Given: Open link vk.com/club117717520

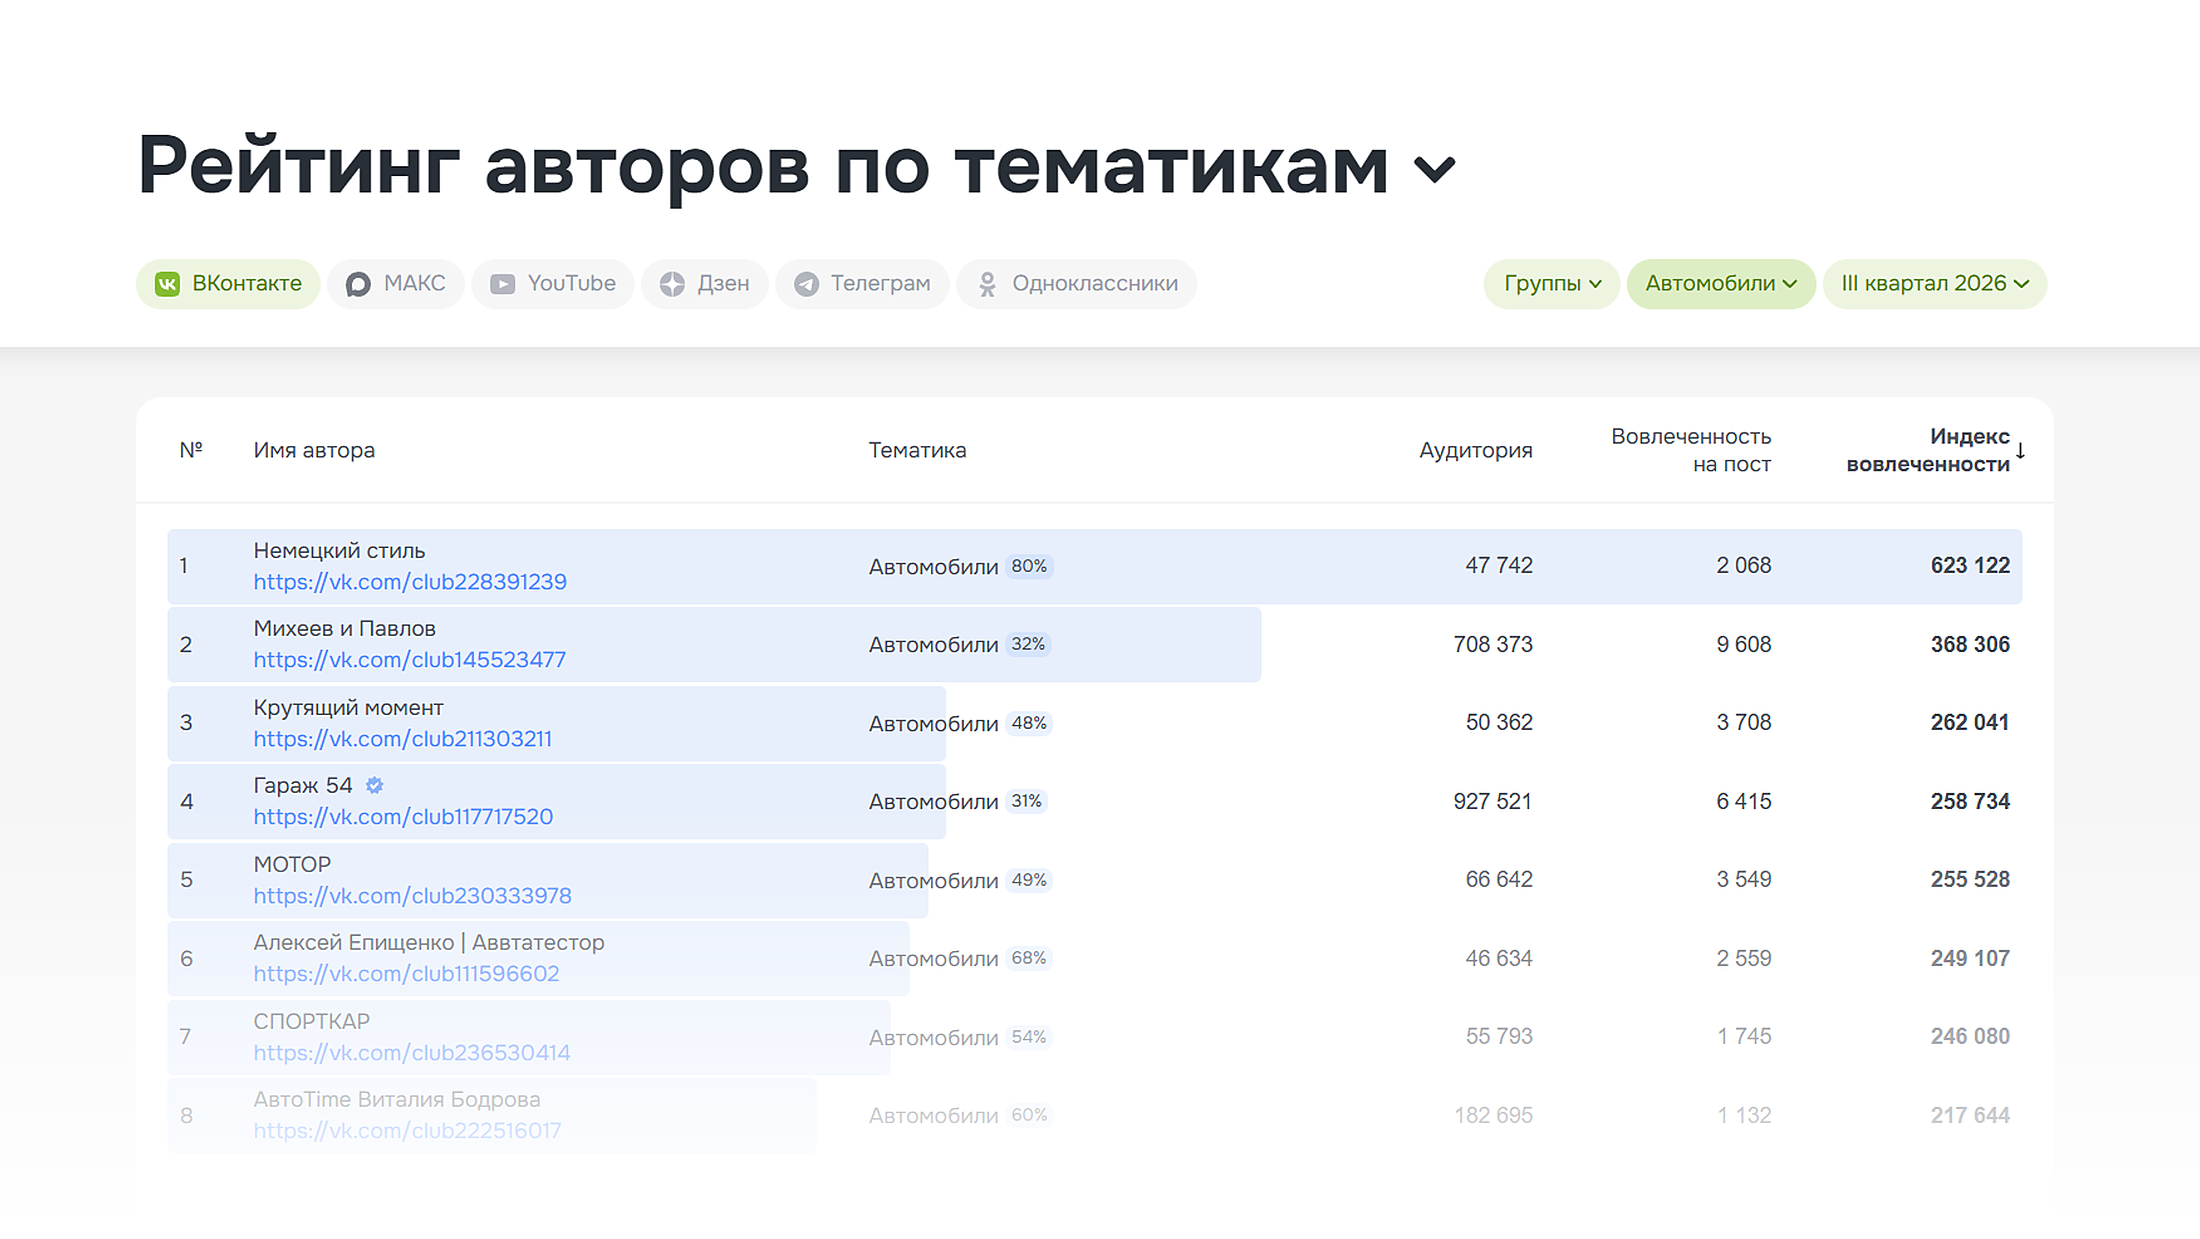Looking at the screenshot, I should tap(403, 817).
